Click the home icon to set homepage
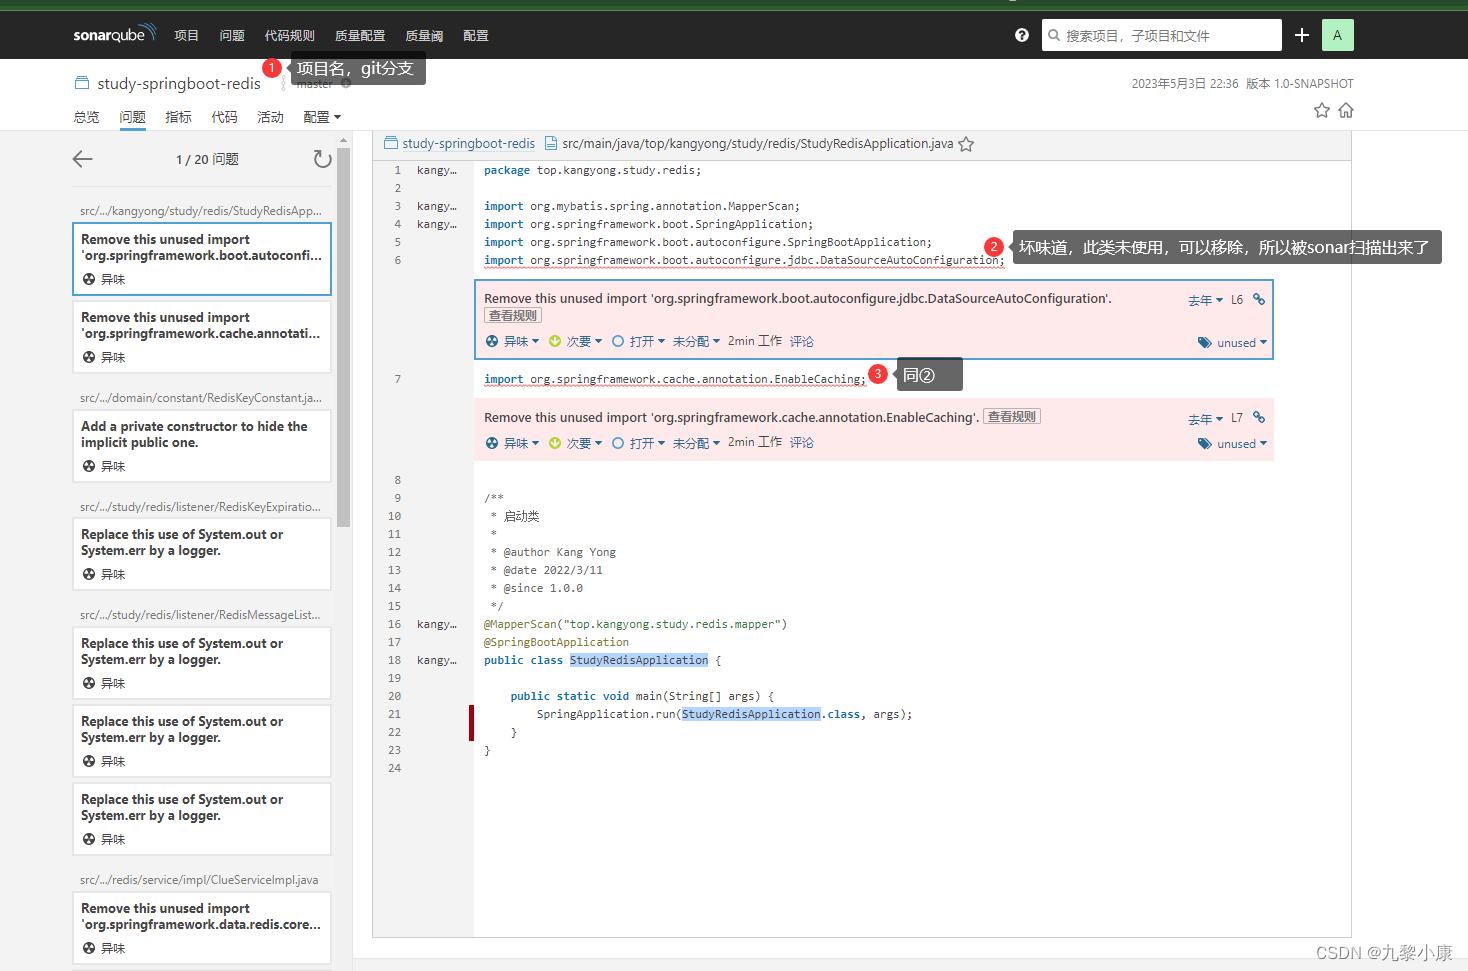 pos(1346,110)
